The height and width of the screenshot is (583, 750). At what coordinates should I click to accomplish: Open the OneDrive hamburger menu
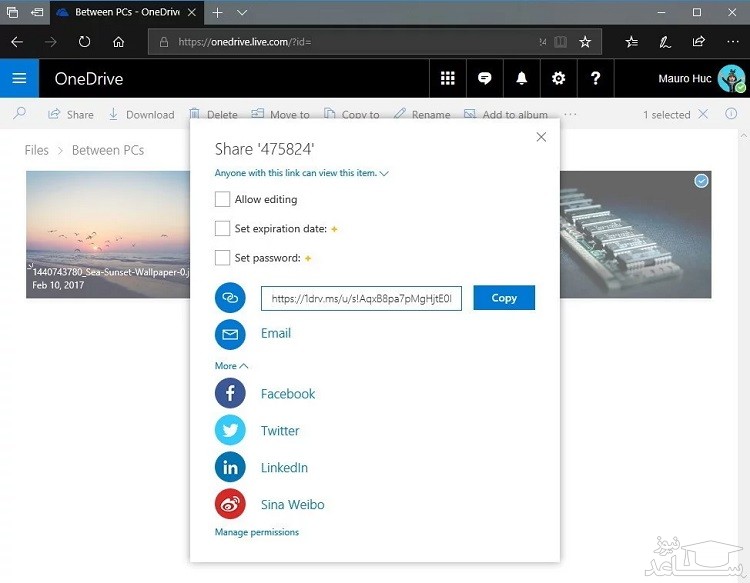(x=19, y=79)
